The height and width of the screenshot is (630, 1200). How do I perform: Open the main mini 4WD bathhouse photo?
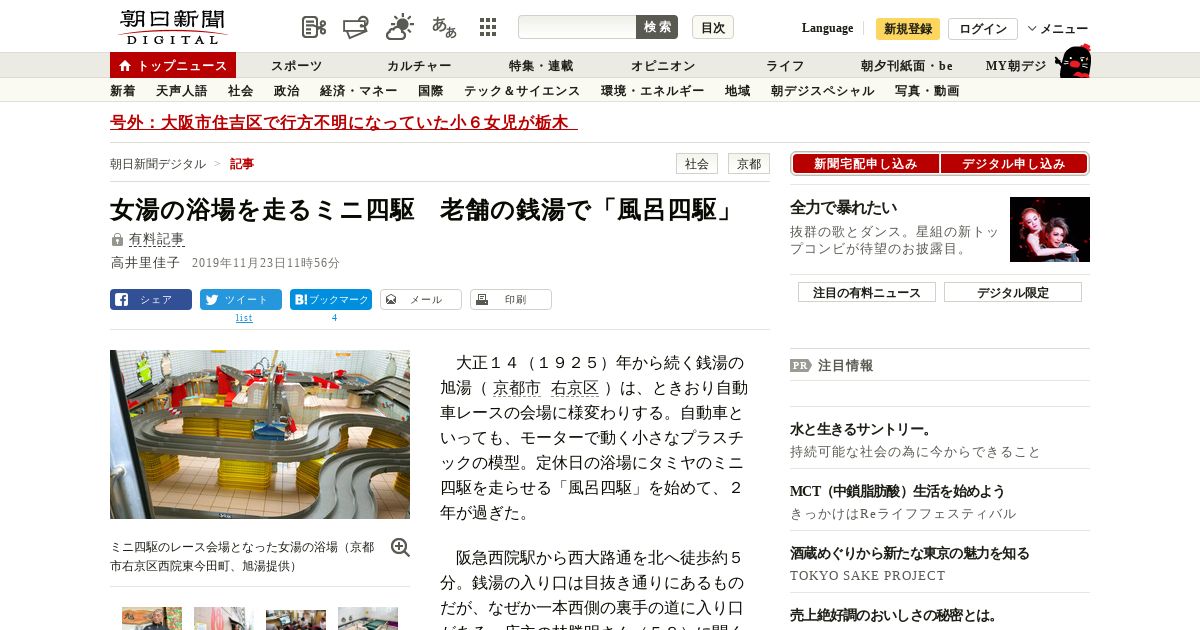pyautogui.click(x=260, y=434)
